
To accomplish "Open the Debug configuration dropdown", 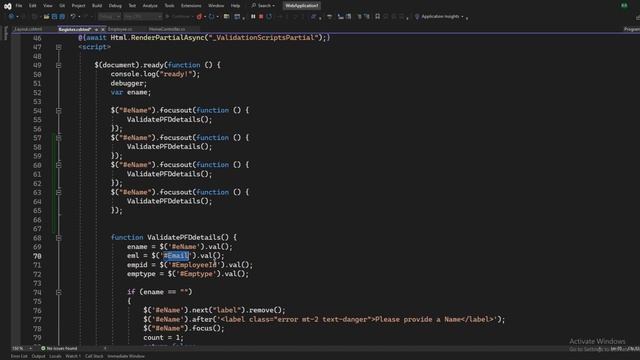I will (x=109, y=17).
